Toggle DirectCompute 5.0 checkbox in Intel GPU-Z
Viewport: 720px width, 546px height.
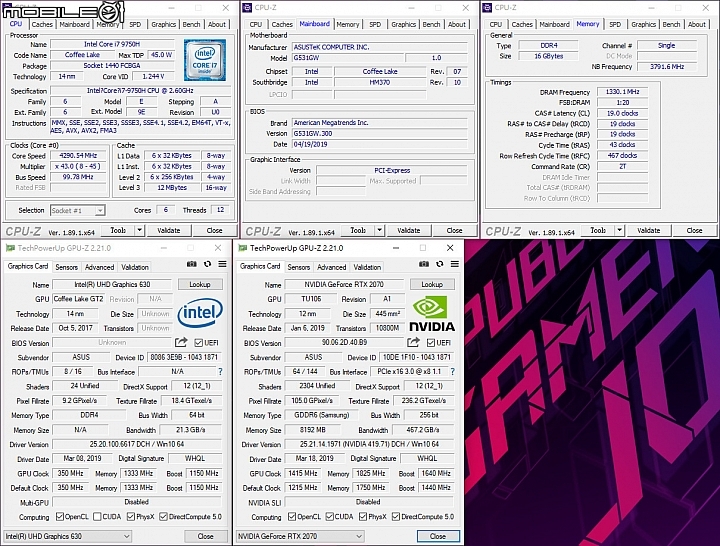pos(163,517)
